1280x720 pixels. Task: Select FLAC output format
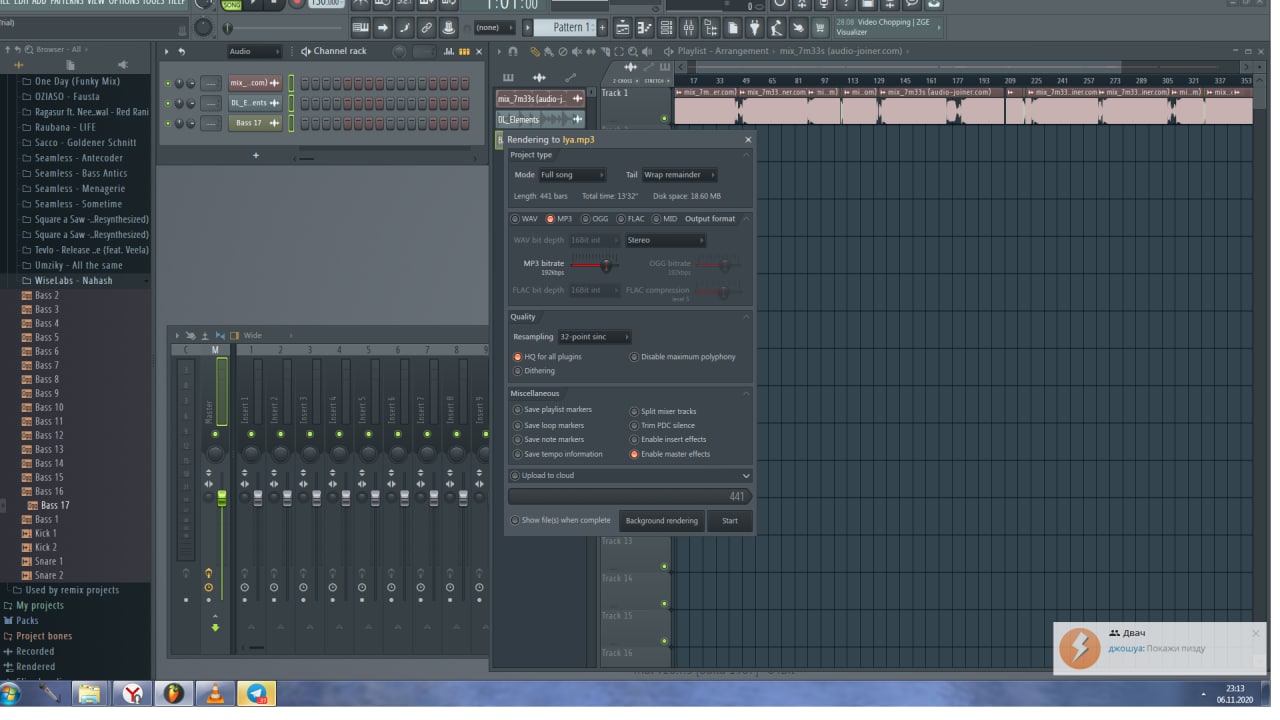point(631,219)
